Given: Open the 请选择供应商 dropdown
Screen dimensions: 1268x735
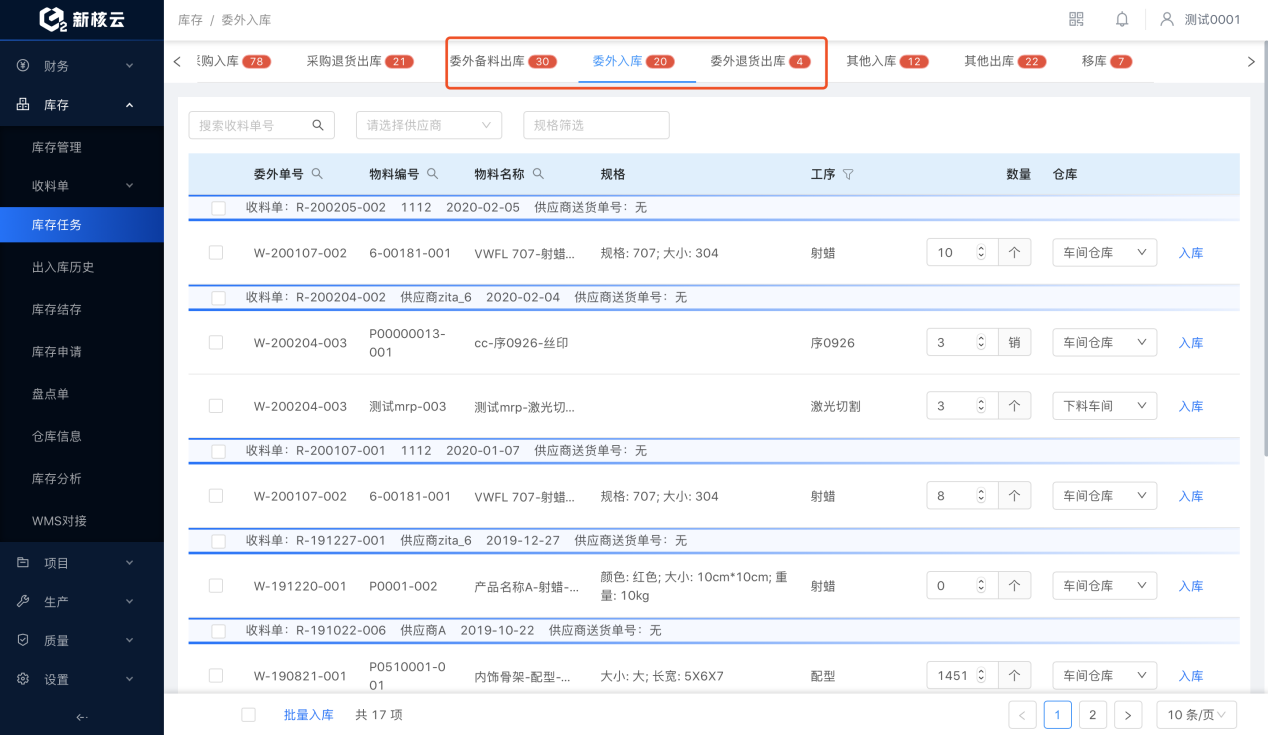Looking at the screenshot, I should [x=429, y=125].
